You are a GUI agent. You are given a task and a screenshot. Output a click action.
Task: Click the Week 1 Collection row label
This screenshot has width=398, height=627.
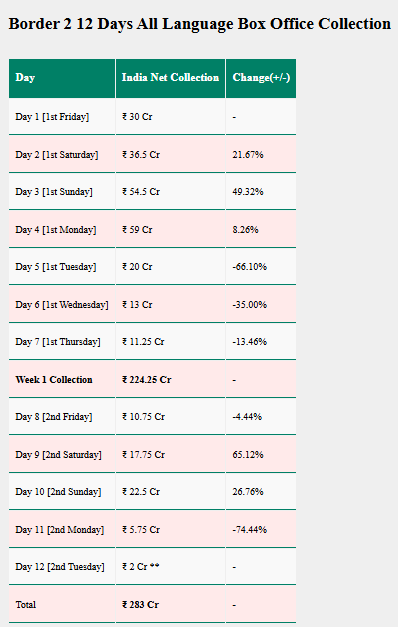point(54,380)
